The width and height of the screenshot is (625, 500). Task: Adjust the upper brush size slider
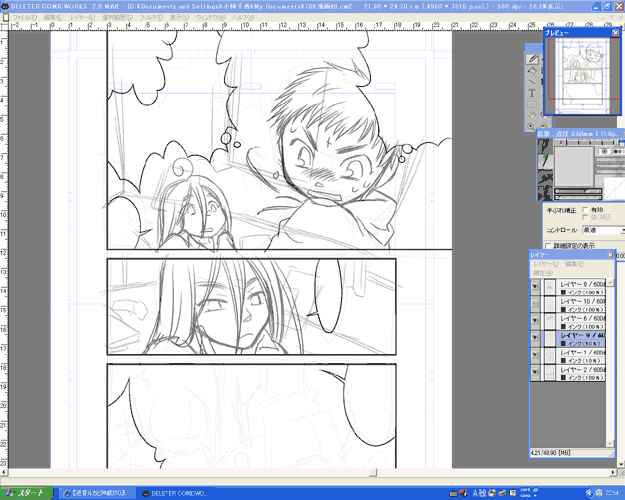(578, 191)
